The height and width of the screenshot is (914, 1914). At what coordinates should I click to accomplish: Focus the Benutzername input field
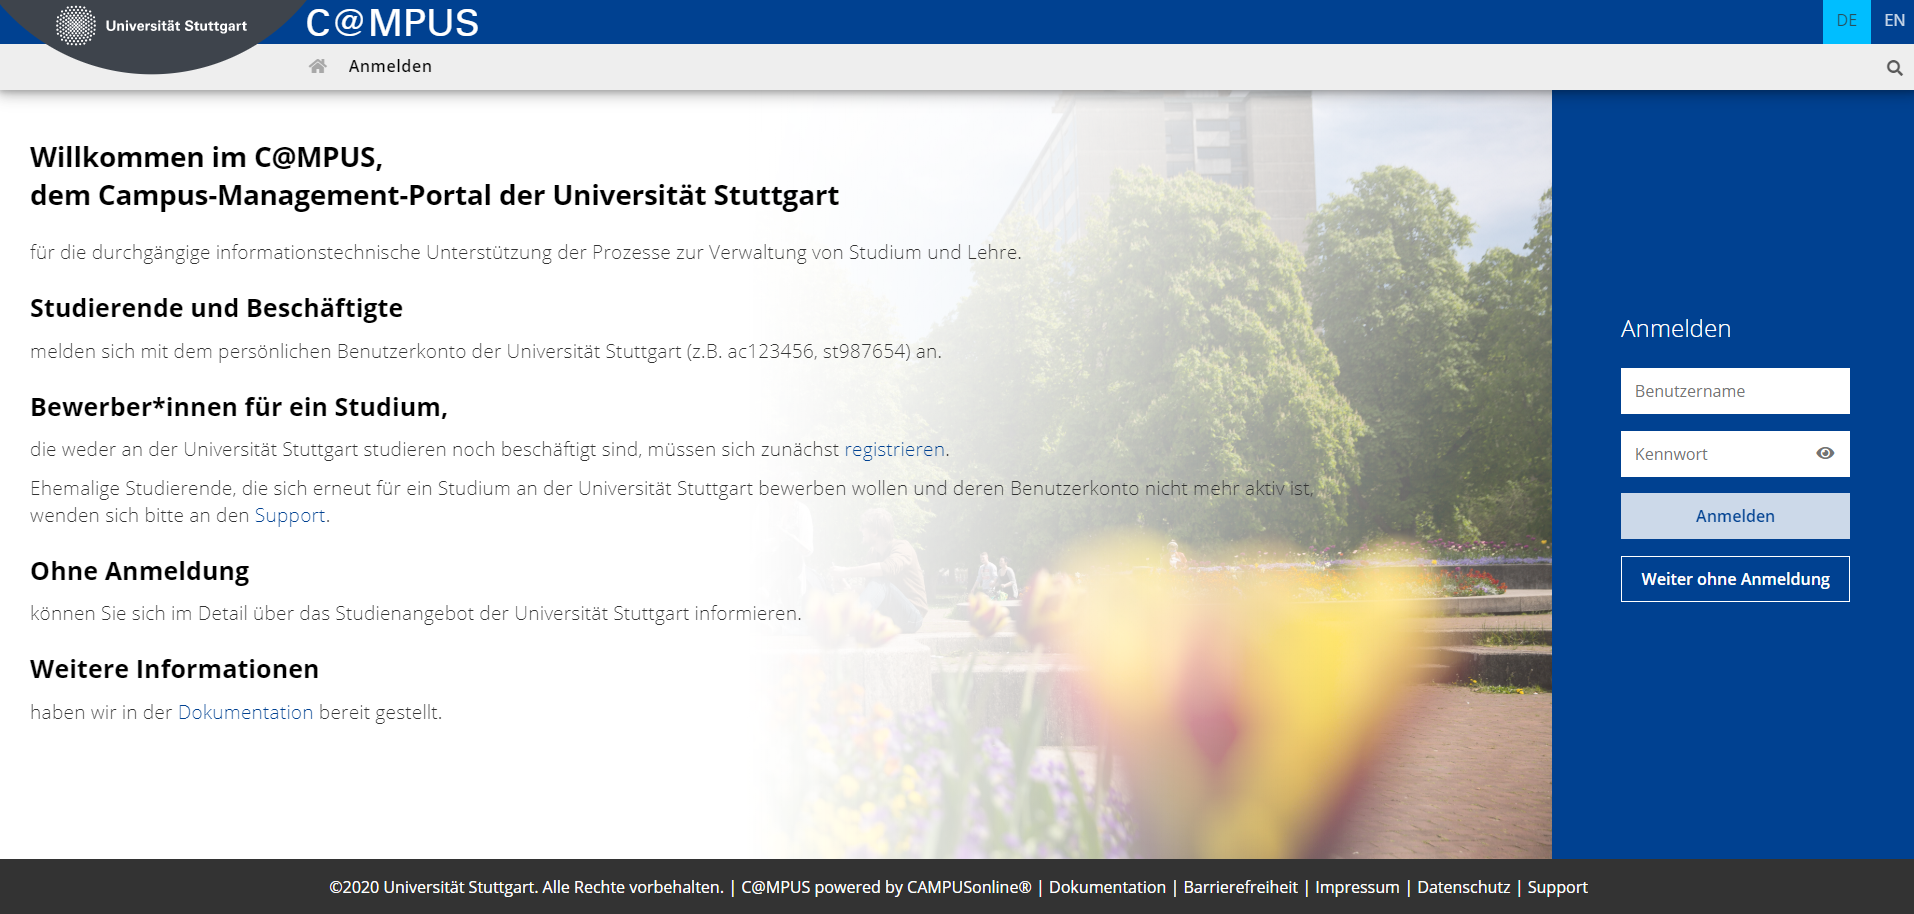(x=1735, y=391)
